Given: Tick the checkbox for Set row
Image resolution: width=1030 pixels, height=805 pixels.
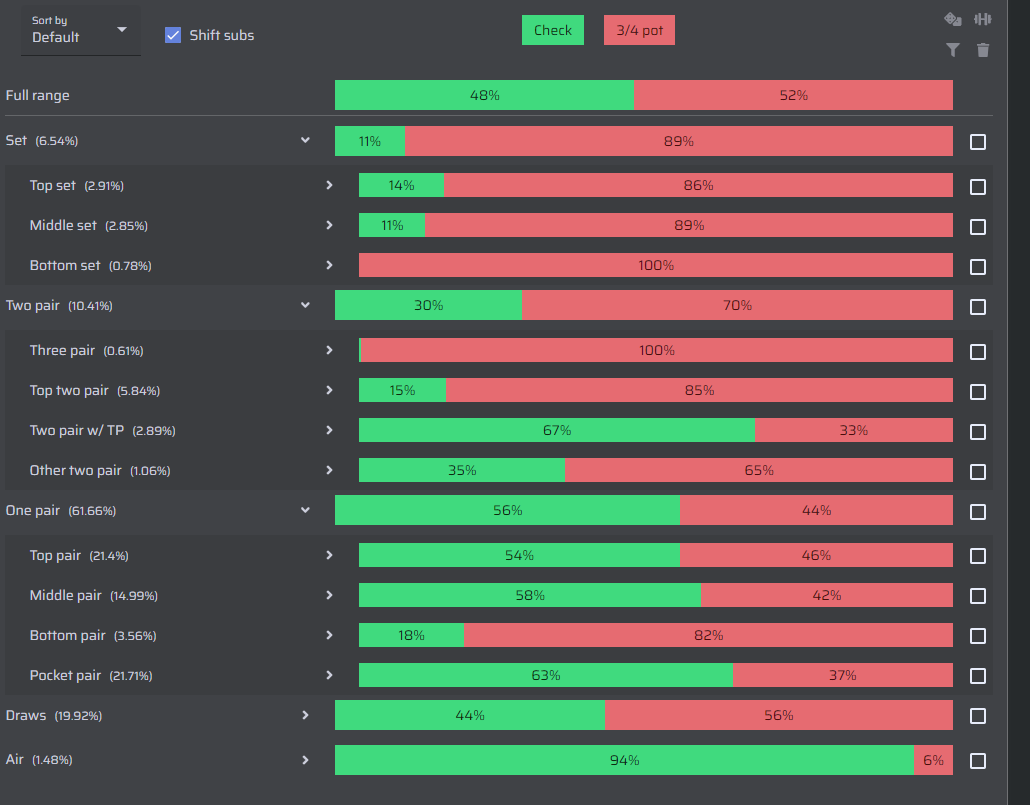Looking at the screenshot, I should (x=977, y=142).
